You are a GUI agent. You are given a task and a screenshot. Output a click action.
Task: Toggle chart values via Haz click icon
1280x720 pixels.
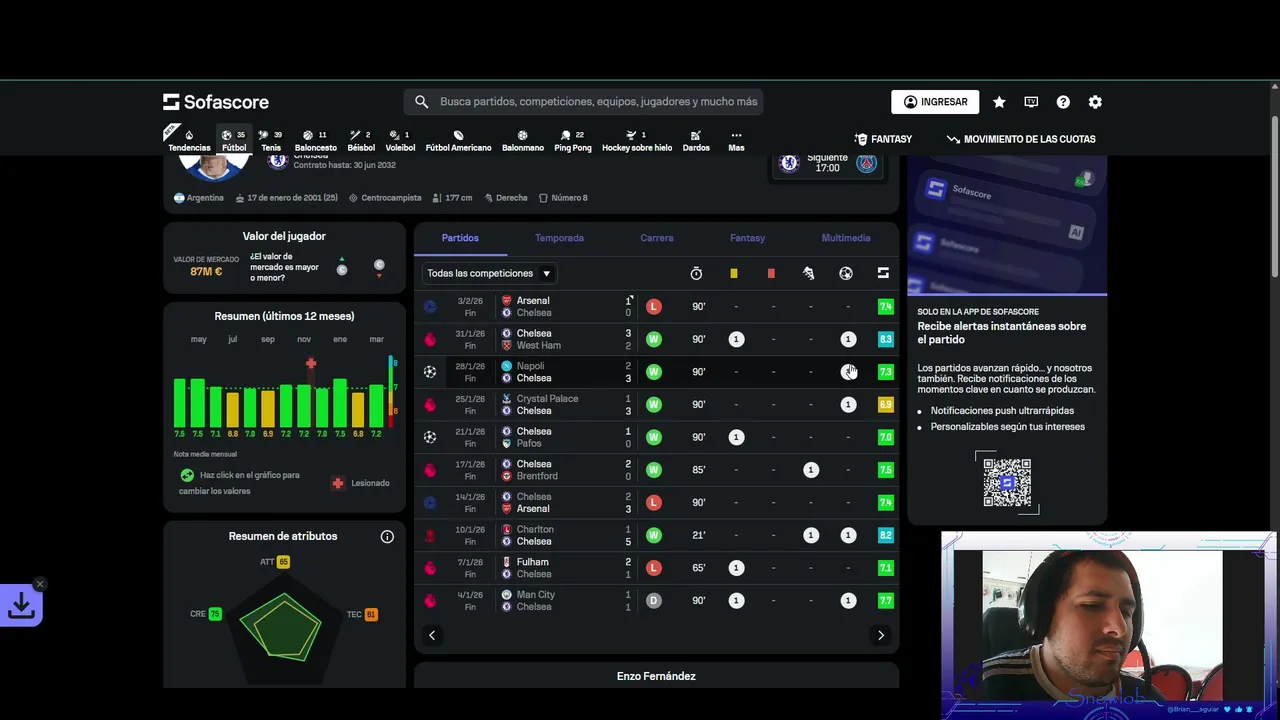coord(187,476)
